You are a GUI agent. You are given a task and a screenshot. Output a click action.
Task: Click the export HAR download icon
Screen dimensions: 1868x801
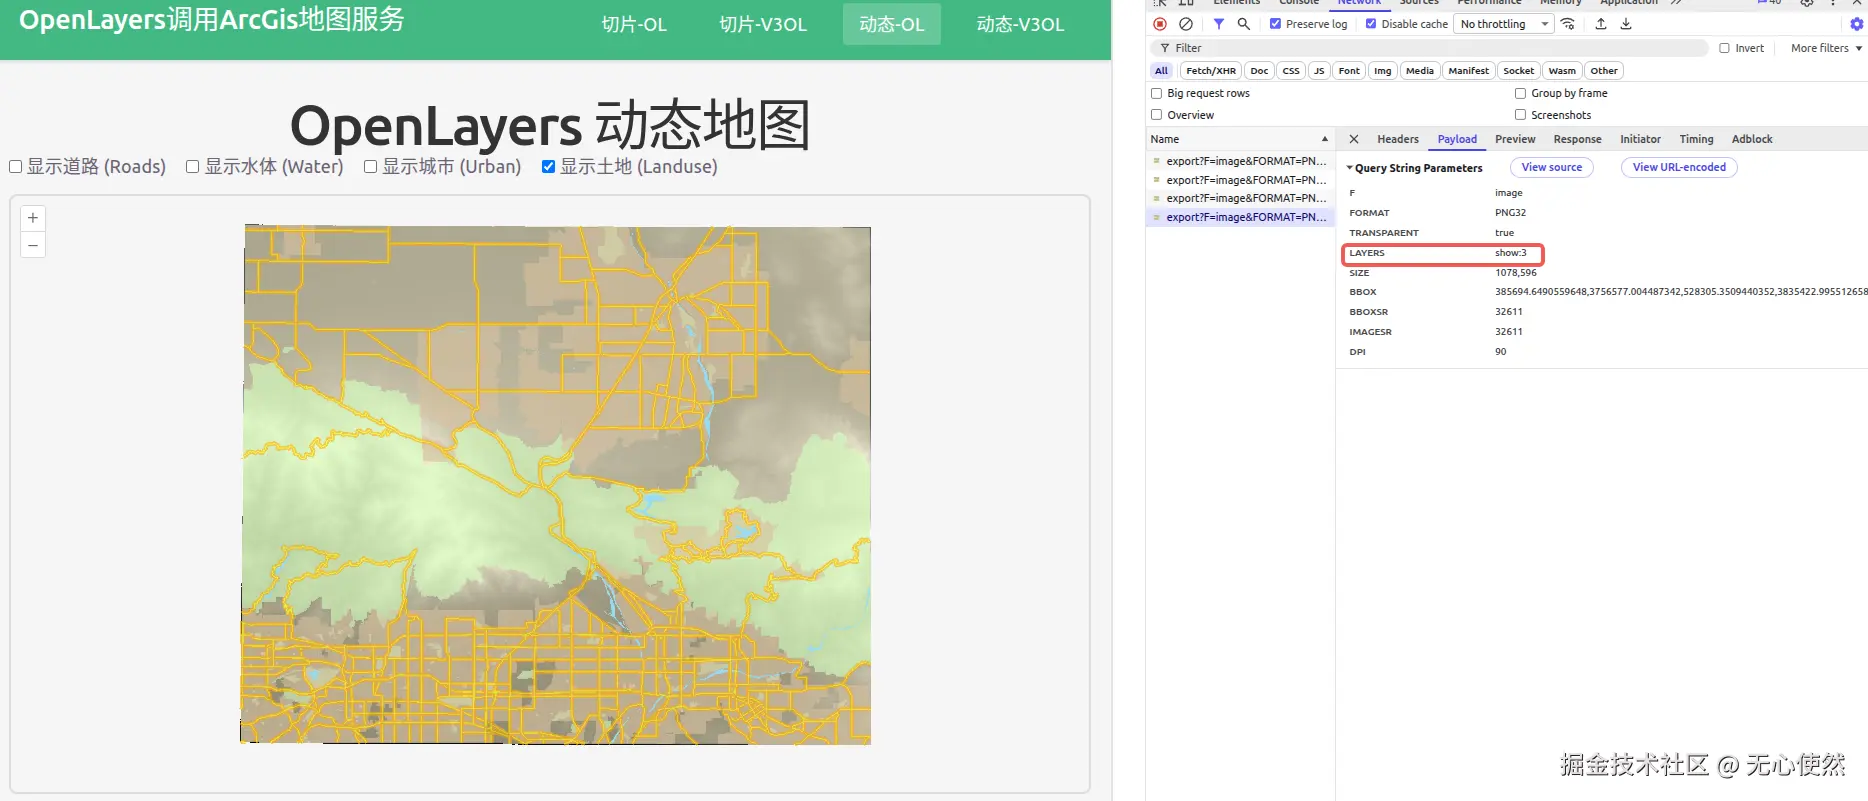(1626, 24)
